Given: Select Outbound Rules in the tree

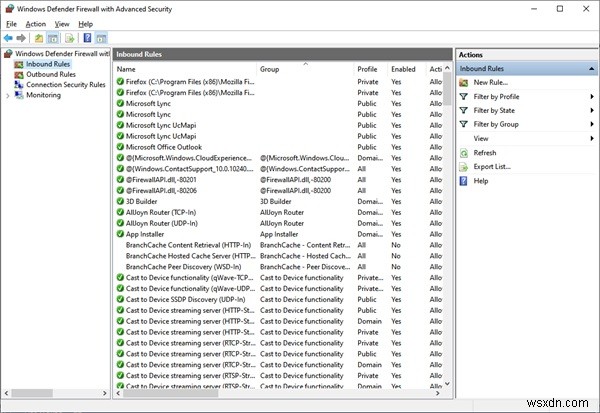Looking at the screenshot, I should tap(51, 75).
